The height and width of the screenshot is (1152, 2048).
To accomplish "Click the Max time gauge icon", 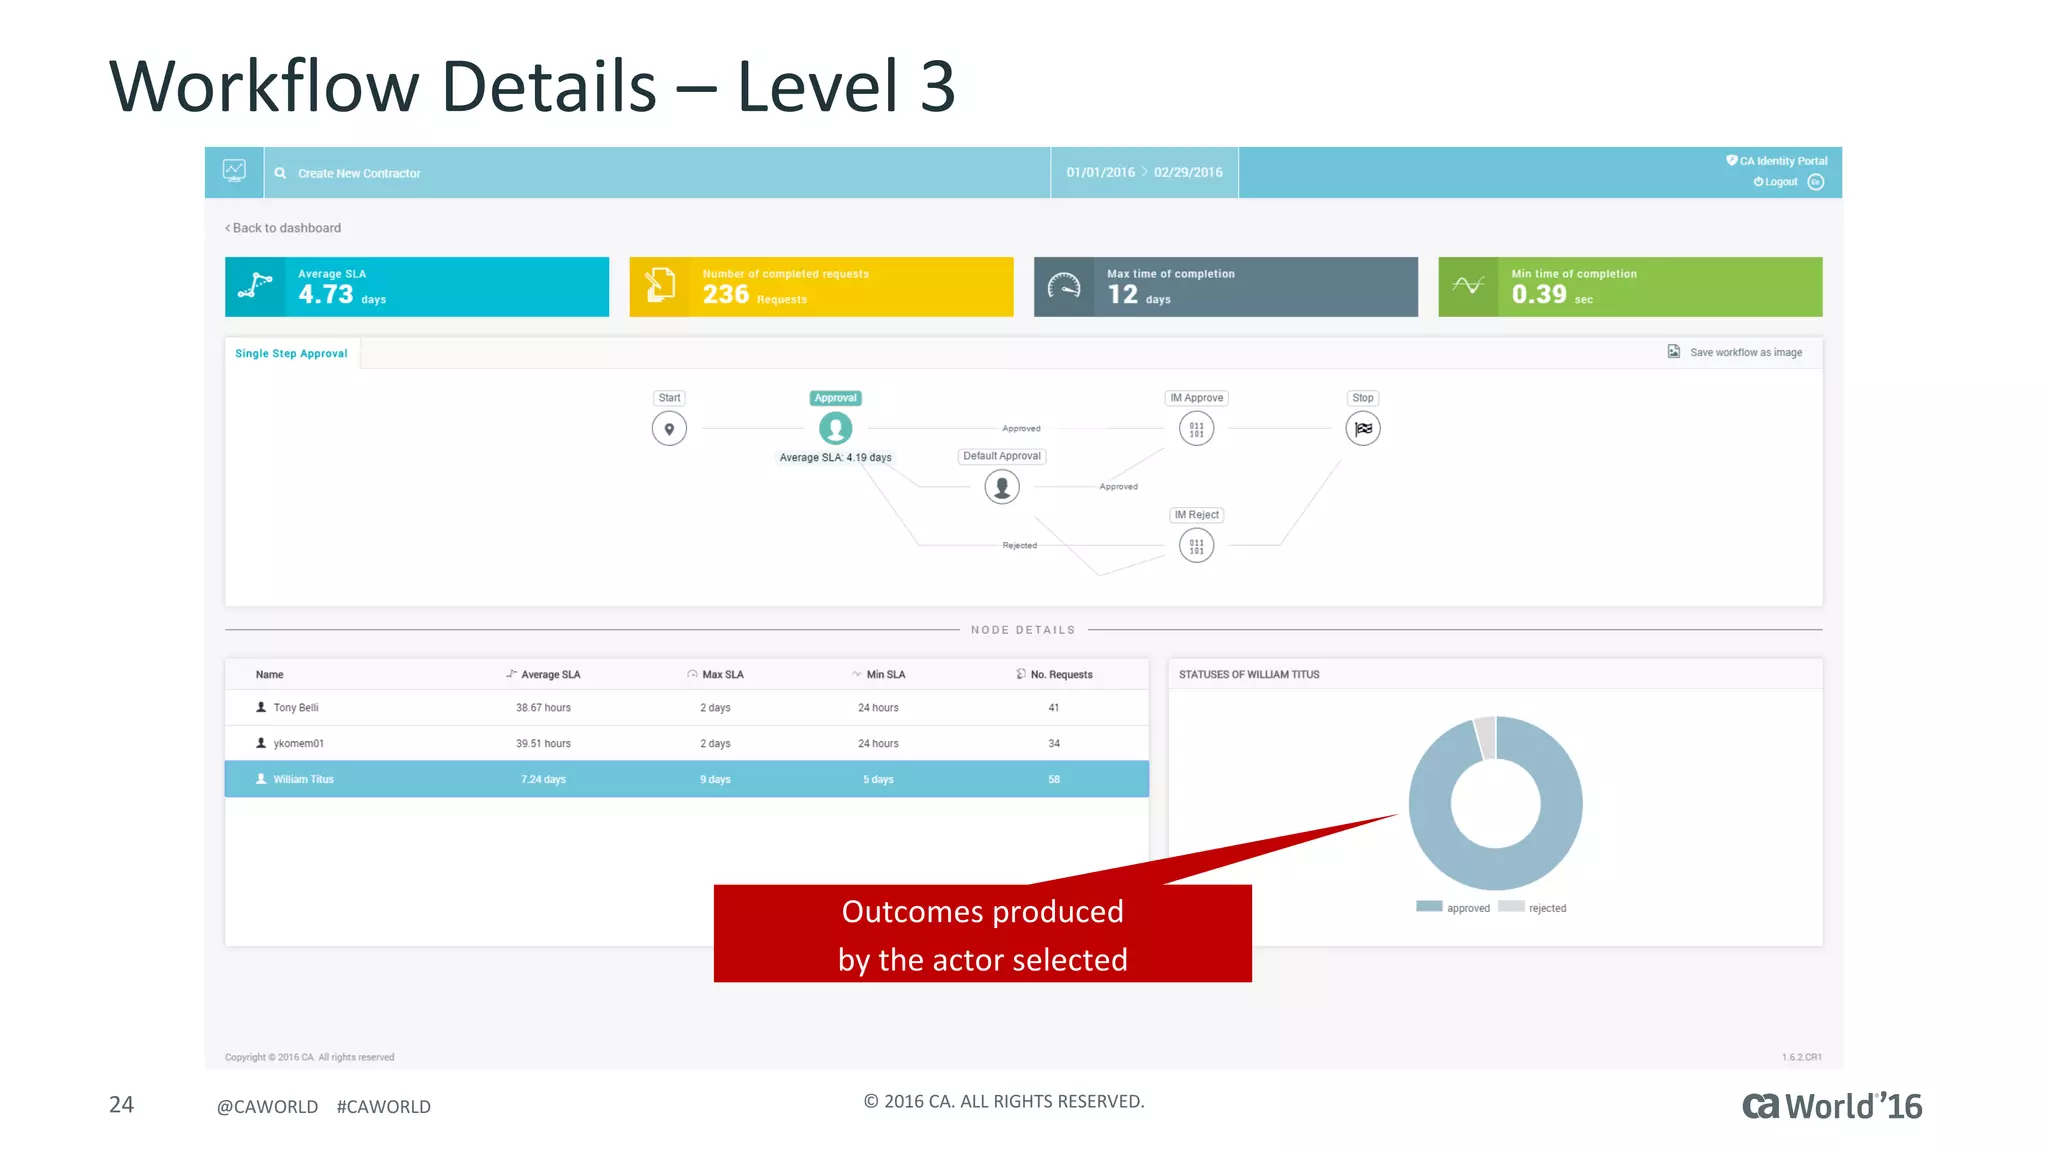I will [1064, 287].
